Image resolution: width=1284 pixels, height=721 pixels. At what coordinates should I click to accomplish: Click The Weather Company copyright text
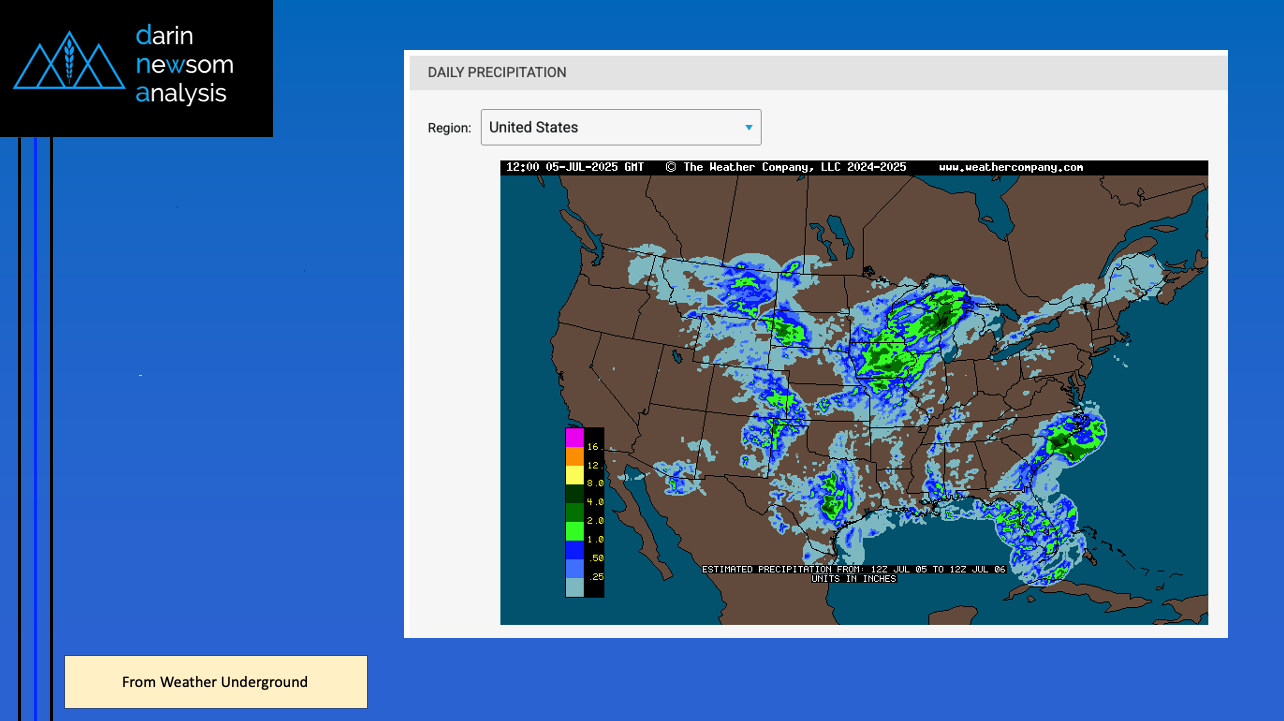[785, 167]
